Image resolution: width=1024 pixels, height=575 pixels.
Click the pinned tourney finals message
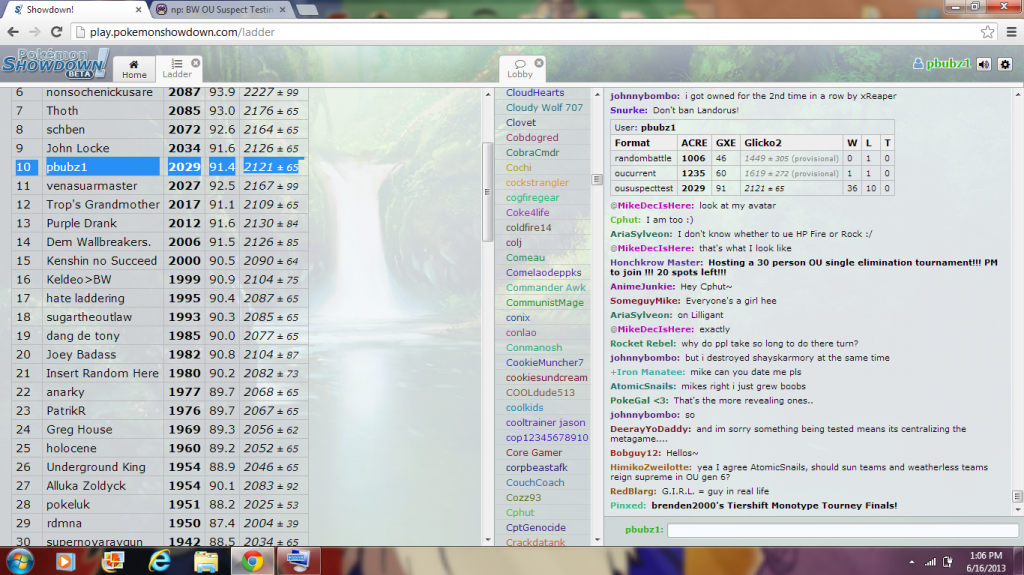click(x=774, y=506)
